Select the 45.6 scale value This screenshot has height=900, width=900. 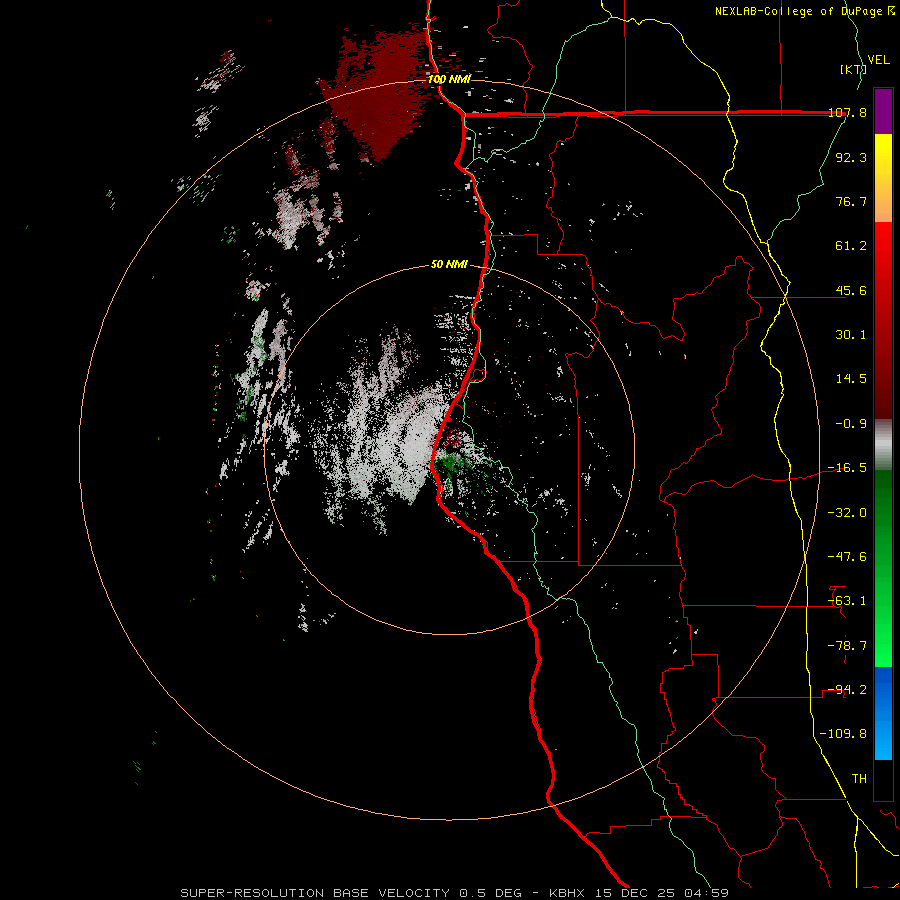(x=851, y=290)
